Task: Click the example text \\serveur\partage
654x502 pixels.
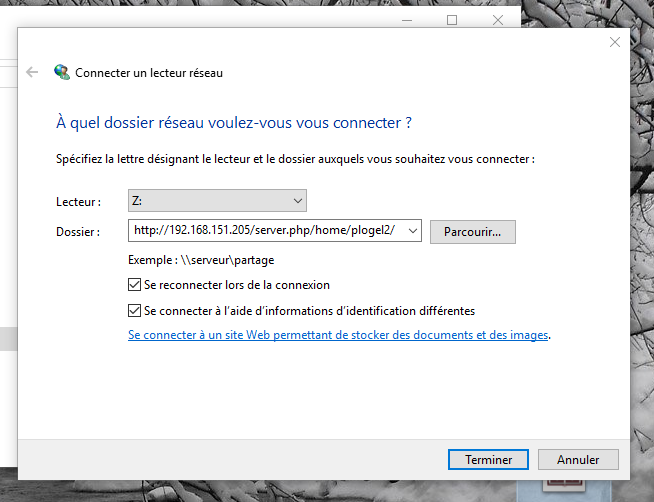Action: pyautogui.click(x=227, y=260)
